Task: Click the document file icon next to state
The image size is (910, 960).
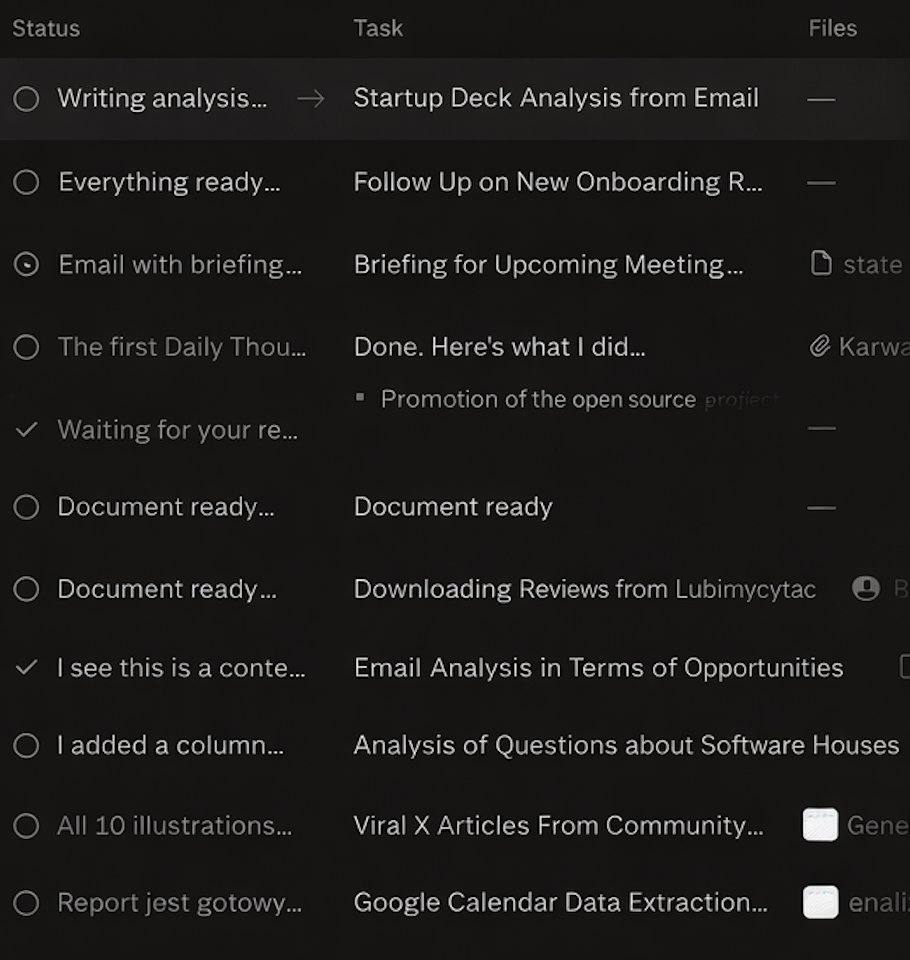Action: [821, 264]
